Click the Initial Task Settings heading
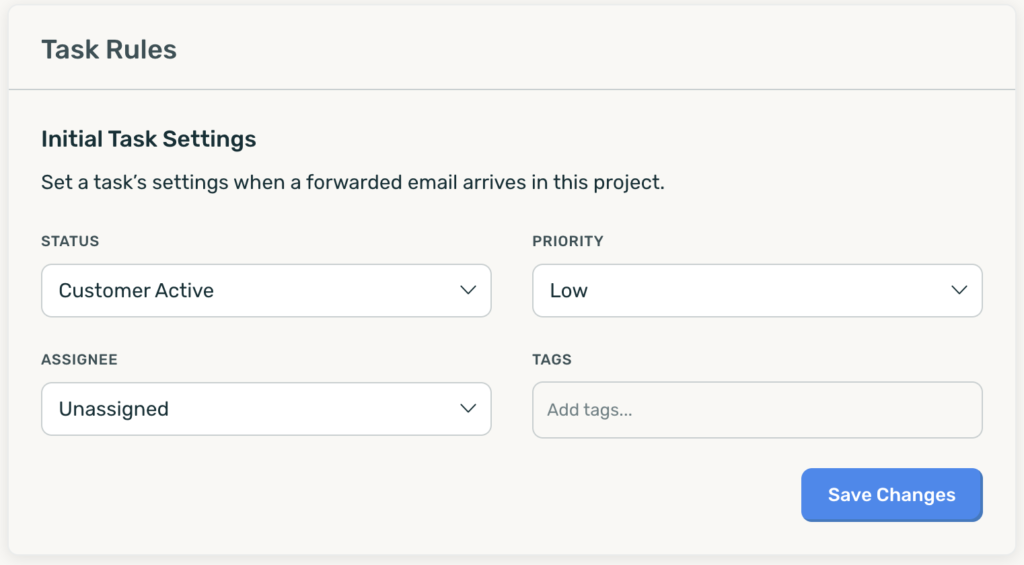The image size is (1024, 565). (x=148, y=139)
